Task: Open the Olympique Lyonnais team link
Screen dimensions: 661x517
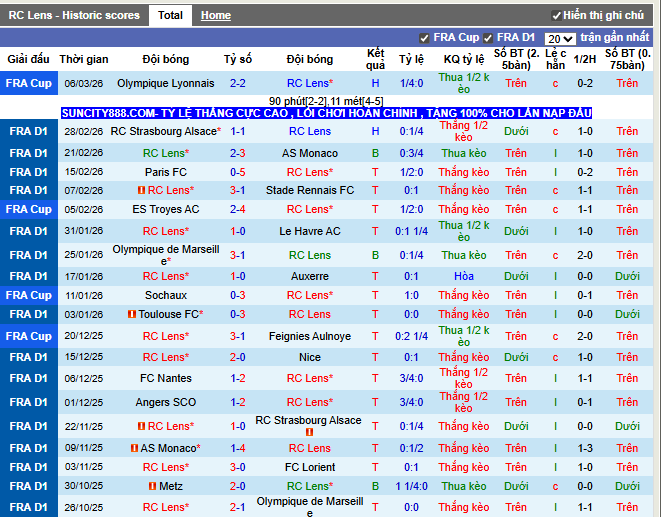Action: click(x=165, y=84)
